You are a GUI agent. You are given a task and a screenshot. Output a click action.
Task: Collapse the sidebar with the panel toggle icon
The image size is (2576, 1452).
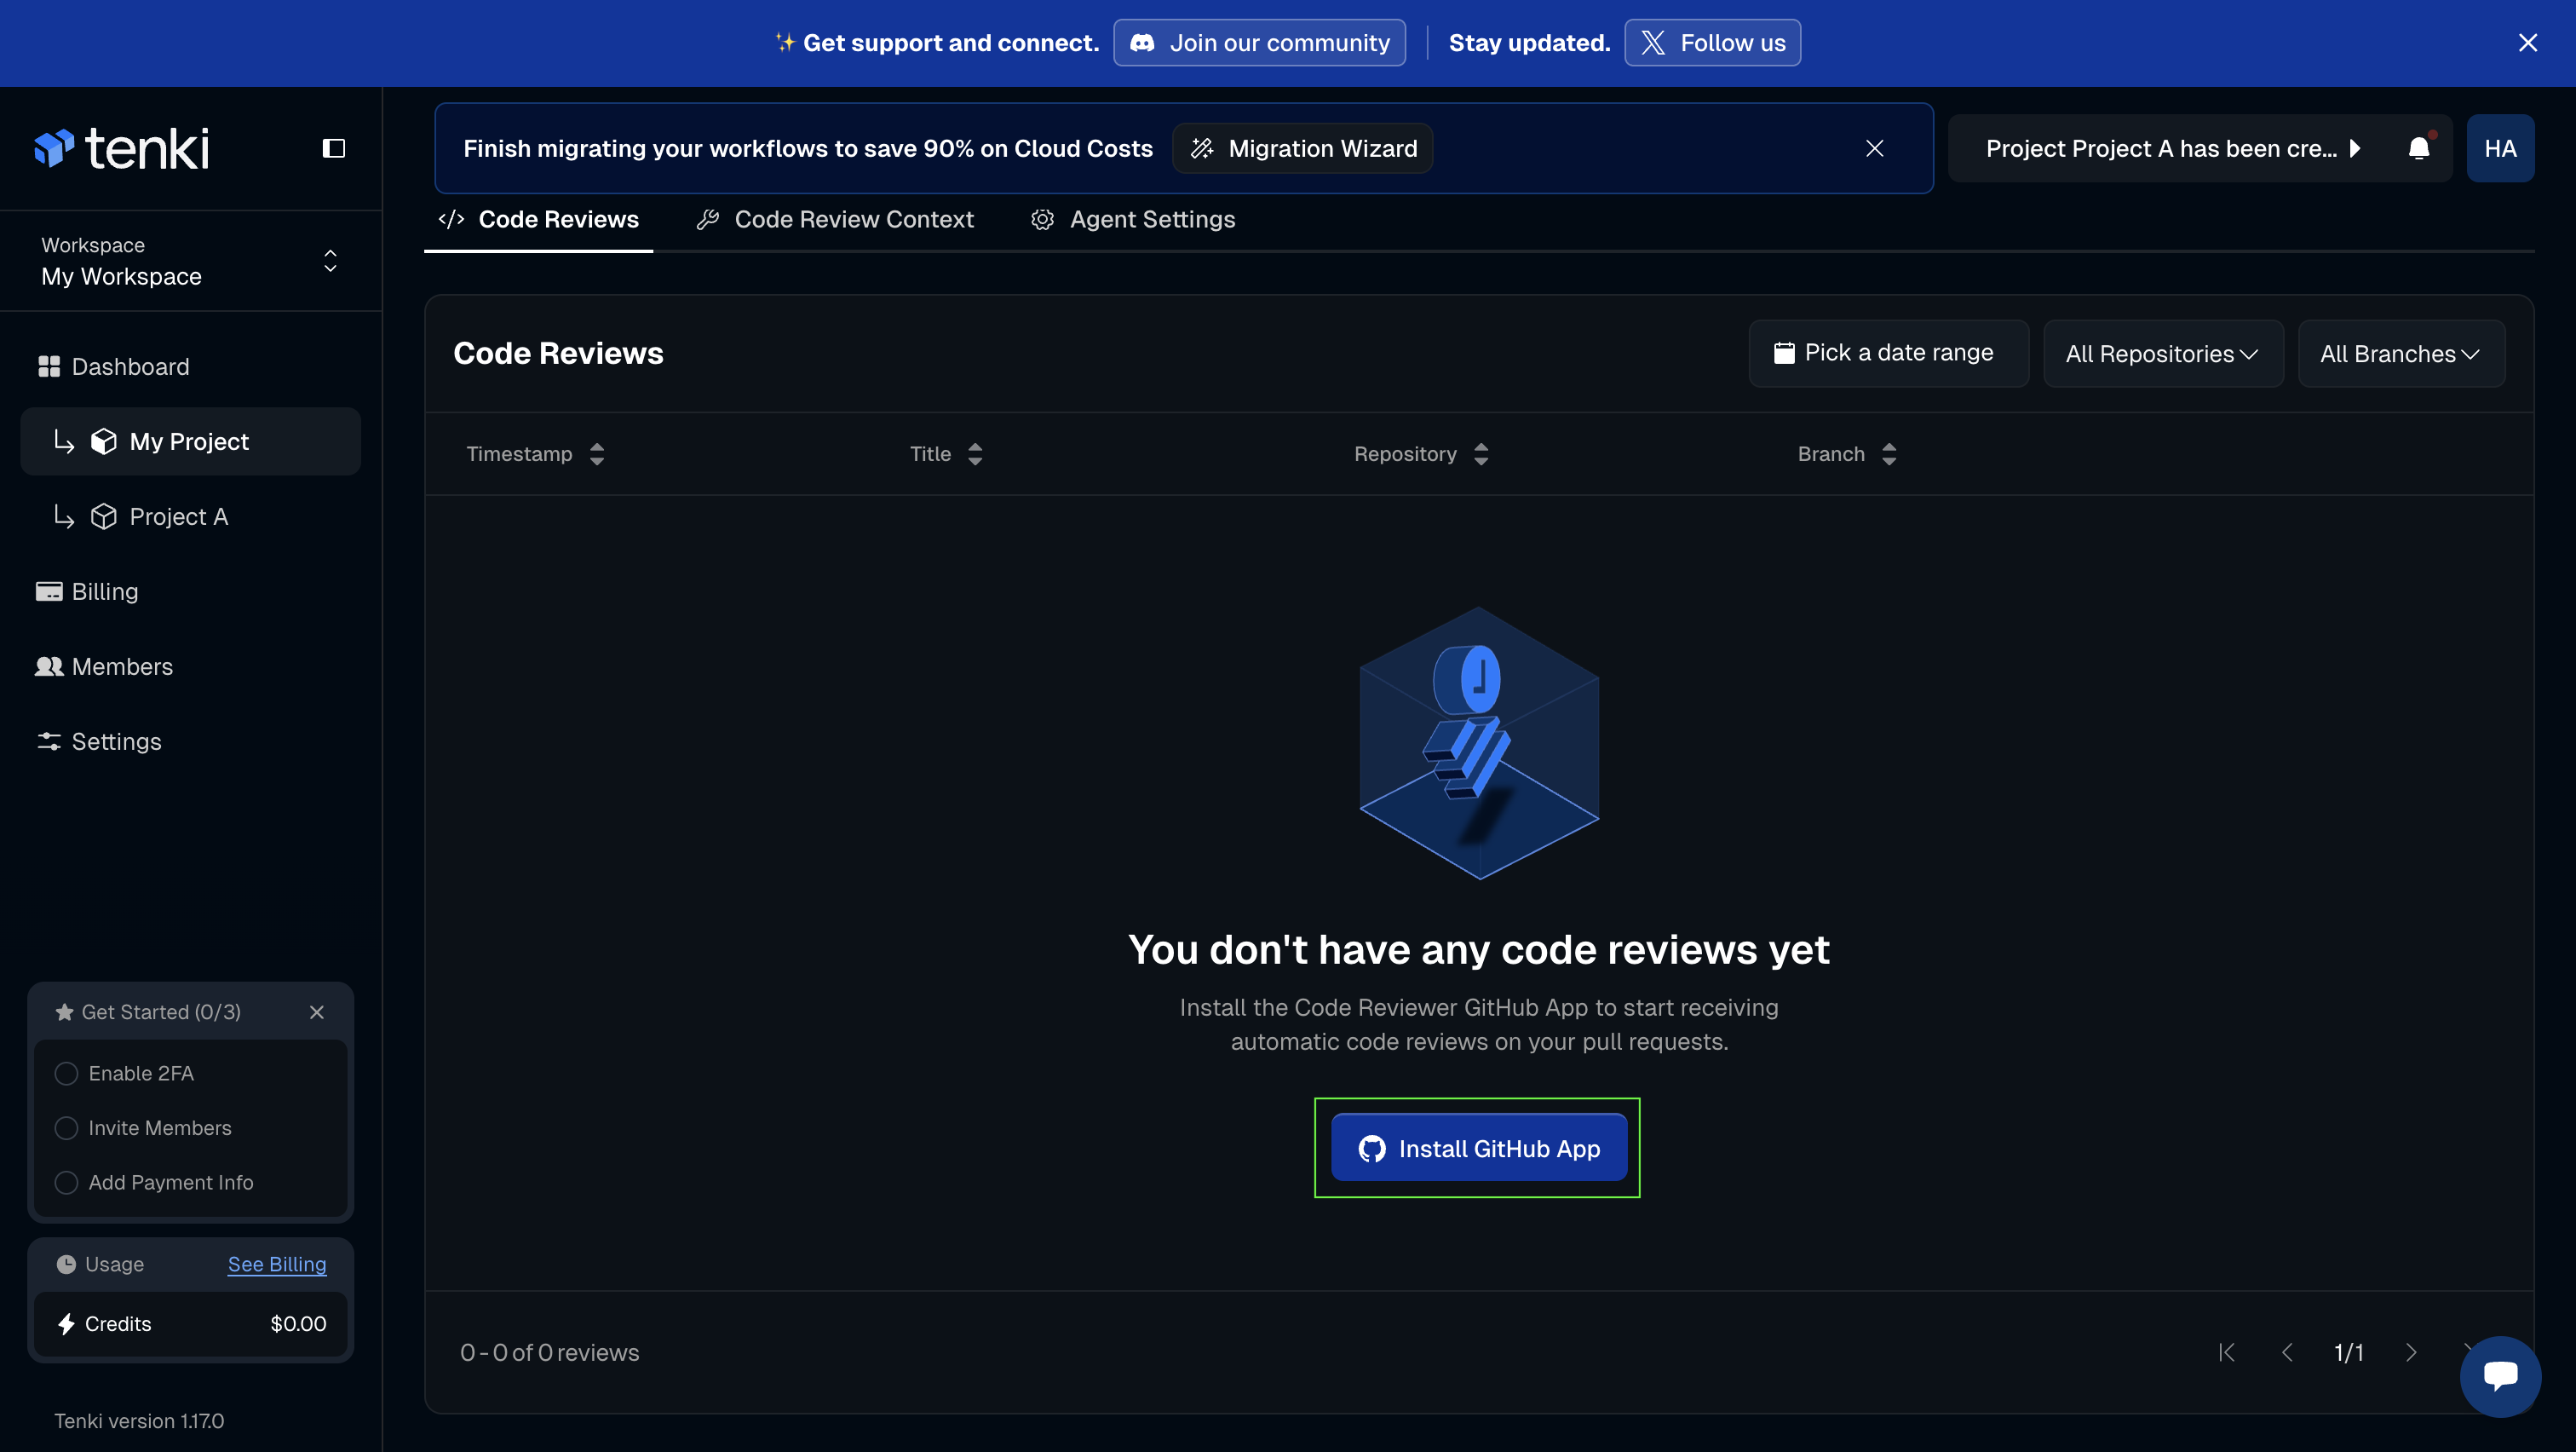point(333,148)
